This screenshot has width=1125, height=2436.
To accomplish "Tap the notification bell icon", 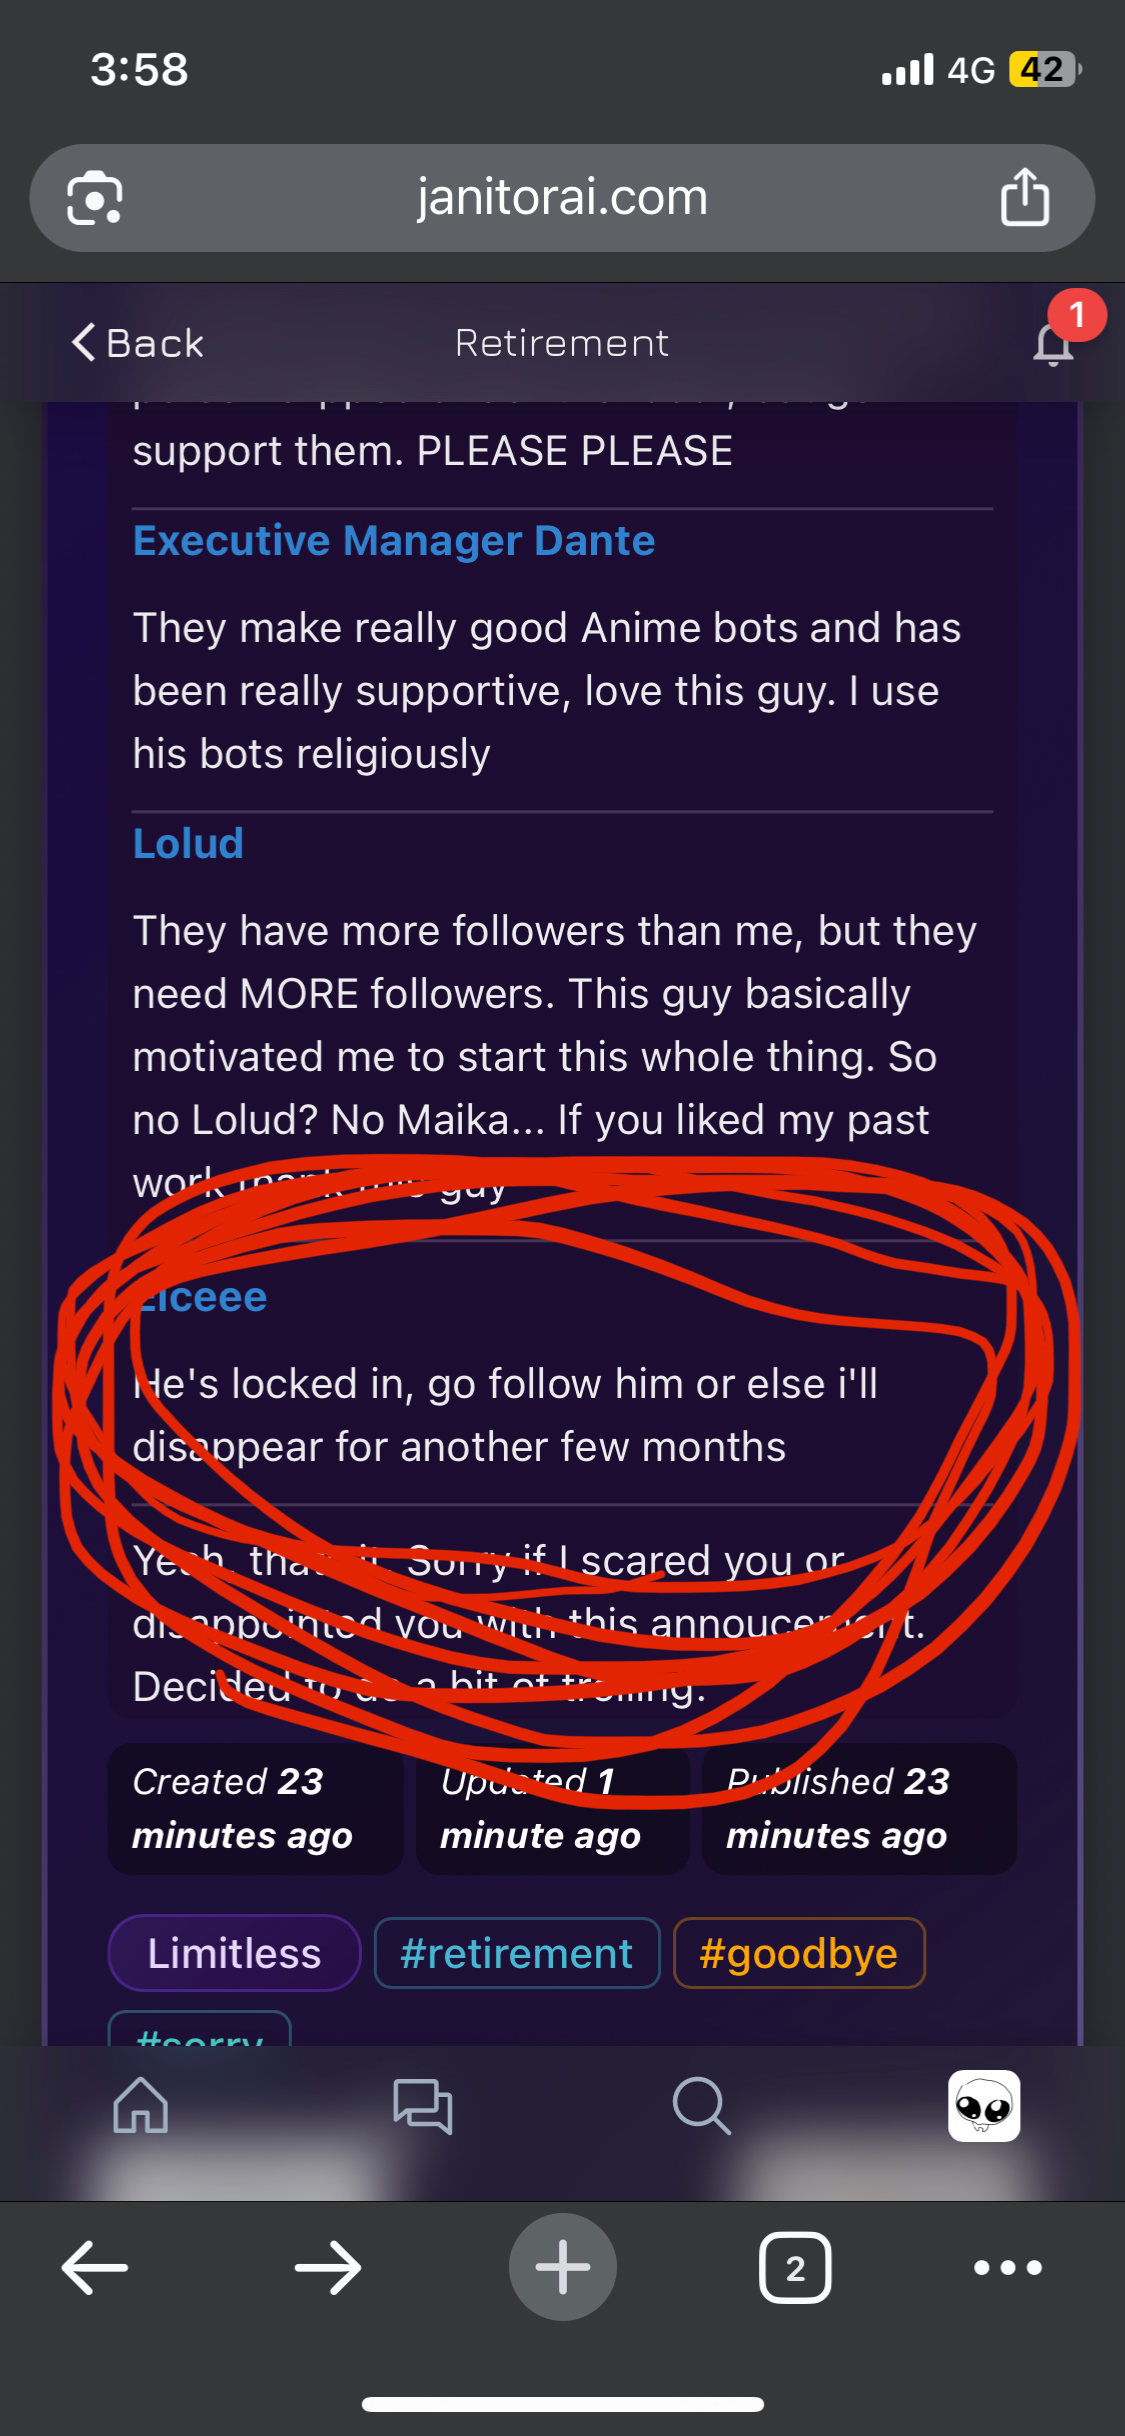I will point(1053,344).
